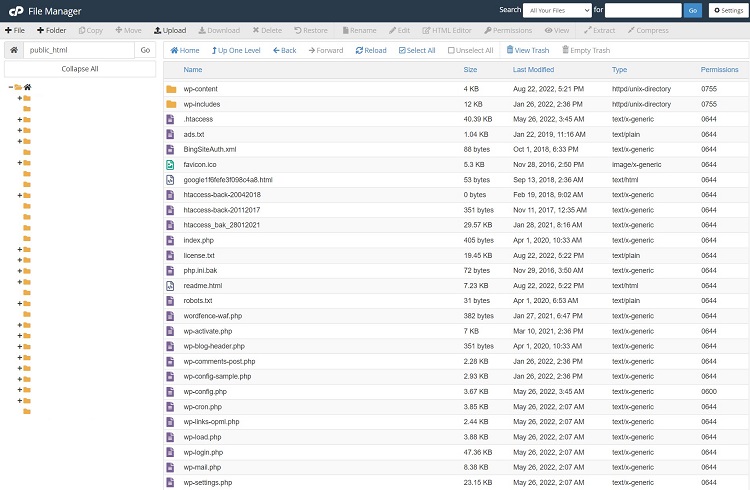Create a new file with + File
The image size is (750, 490).
point(15,30)
